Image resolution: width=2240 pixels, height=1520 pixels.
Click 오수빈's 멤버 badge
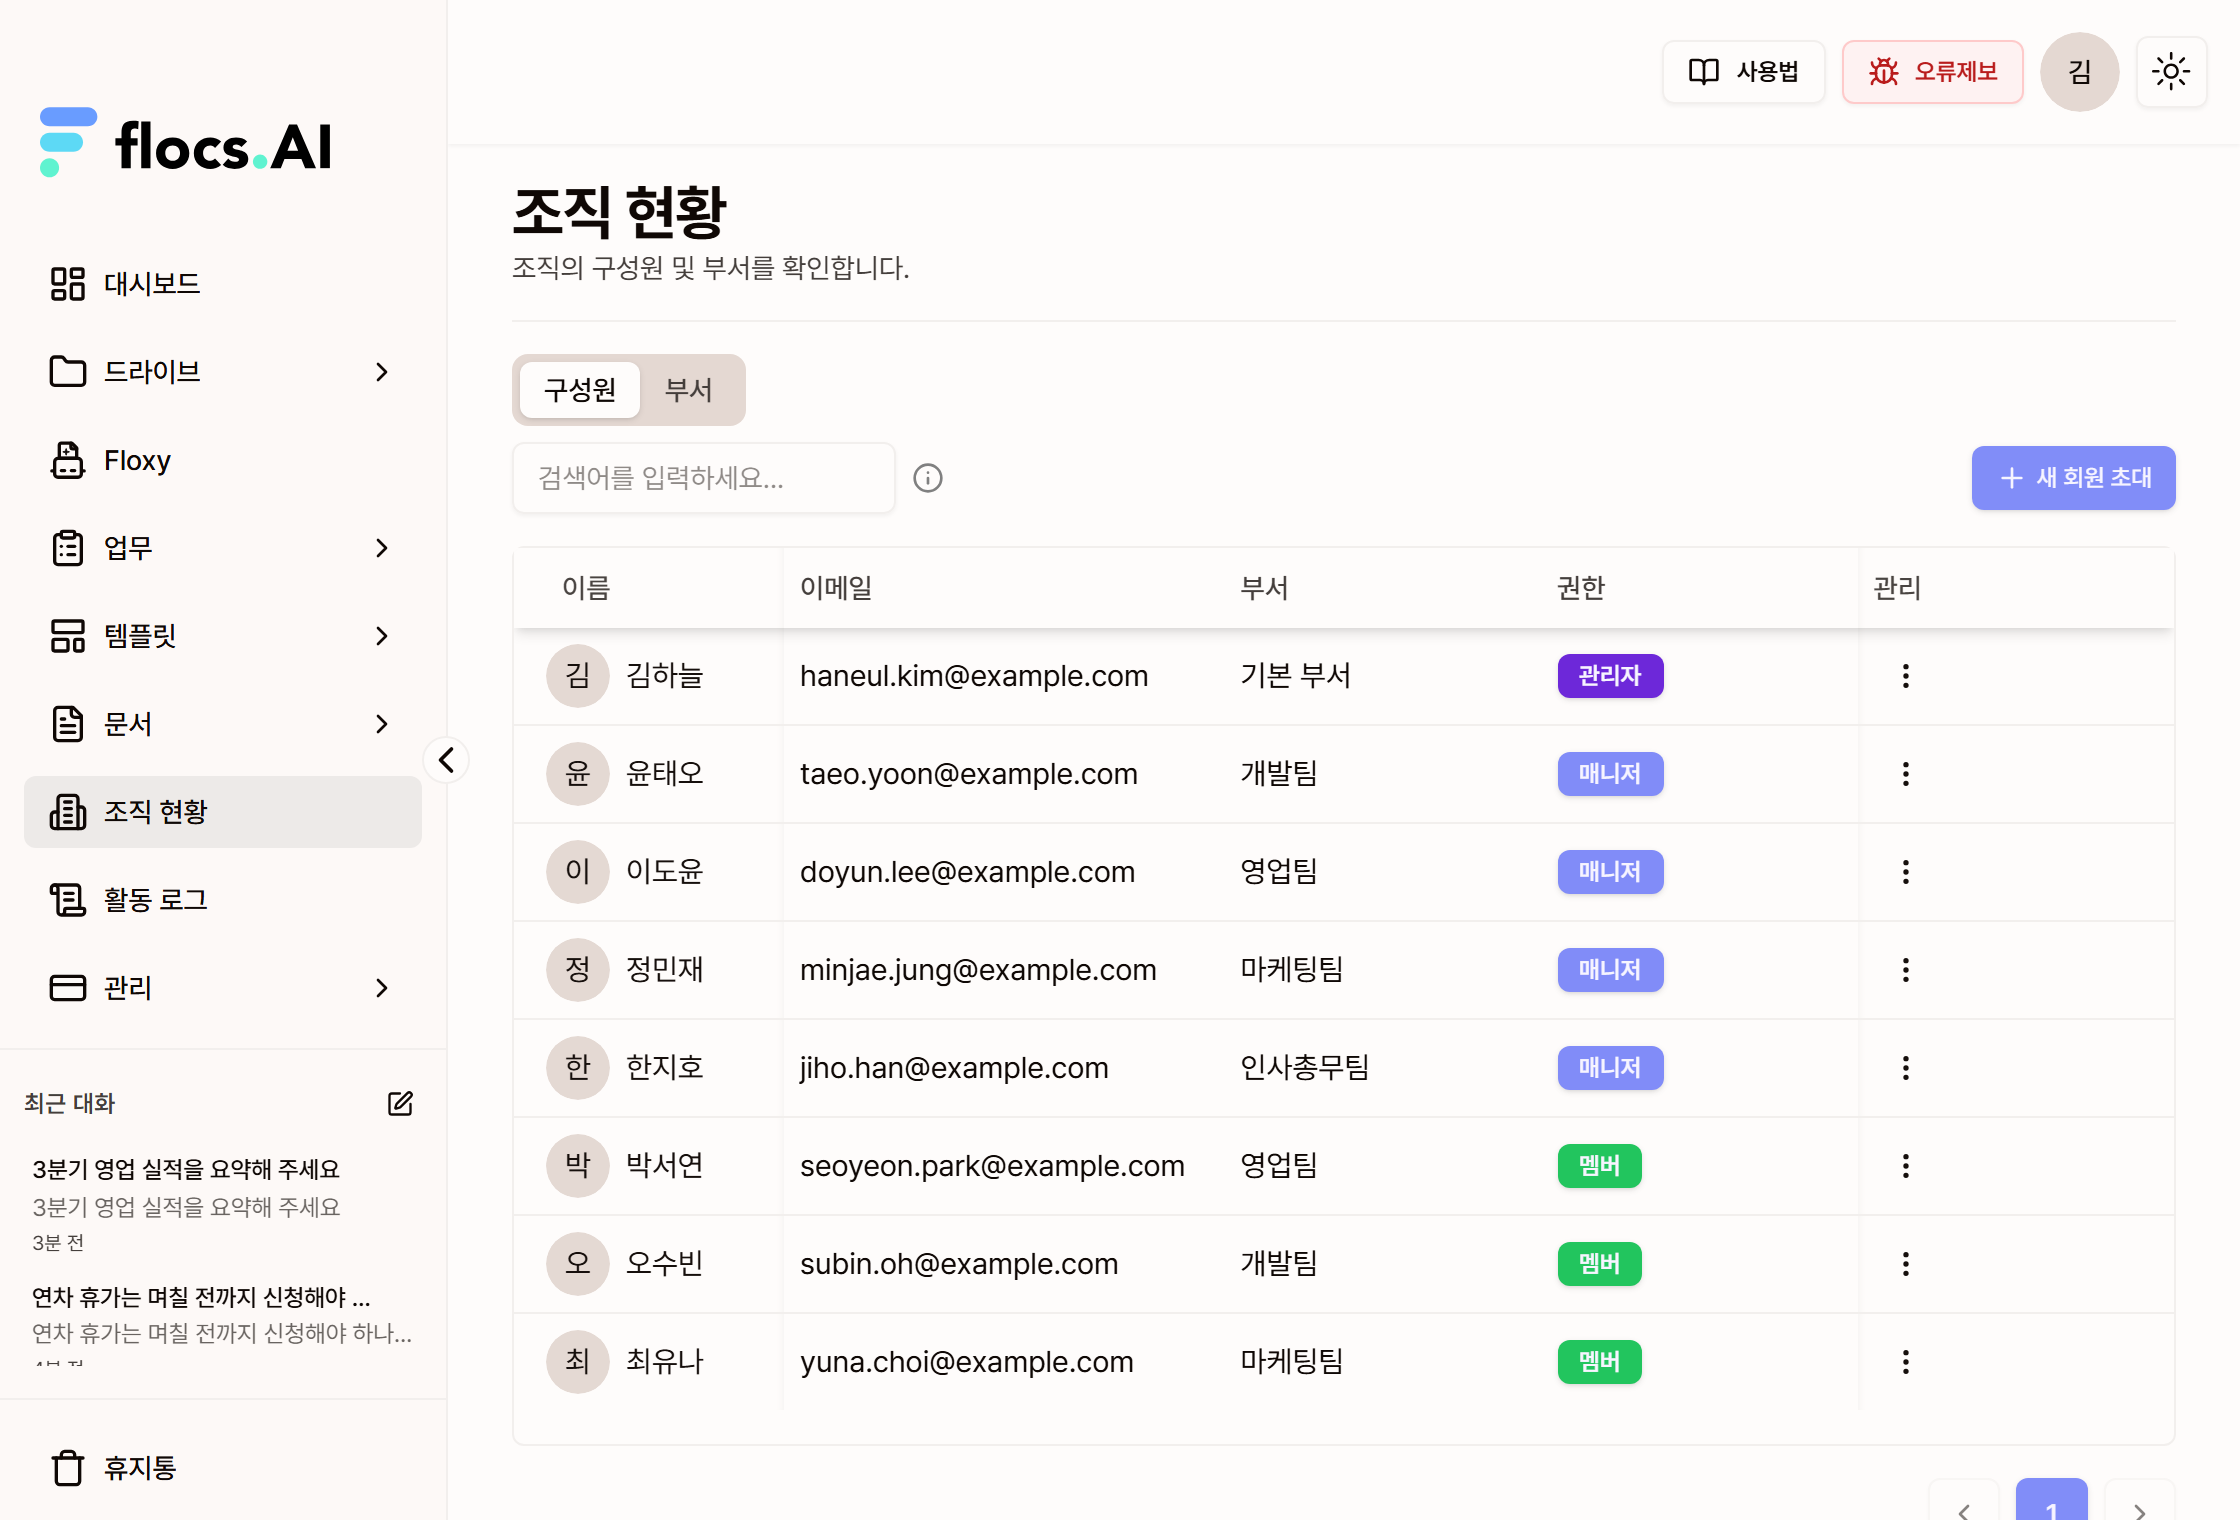pos(1599,1264)
